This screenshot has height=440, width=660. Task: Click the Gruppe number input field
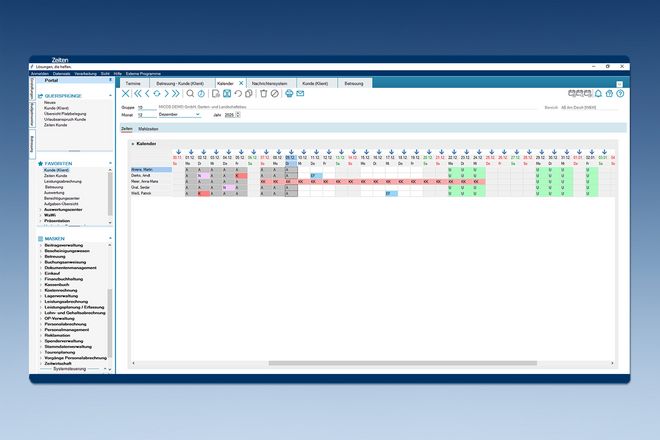146,108
